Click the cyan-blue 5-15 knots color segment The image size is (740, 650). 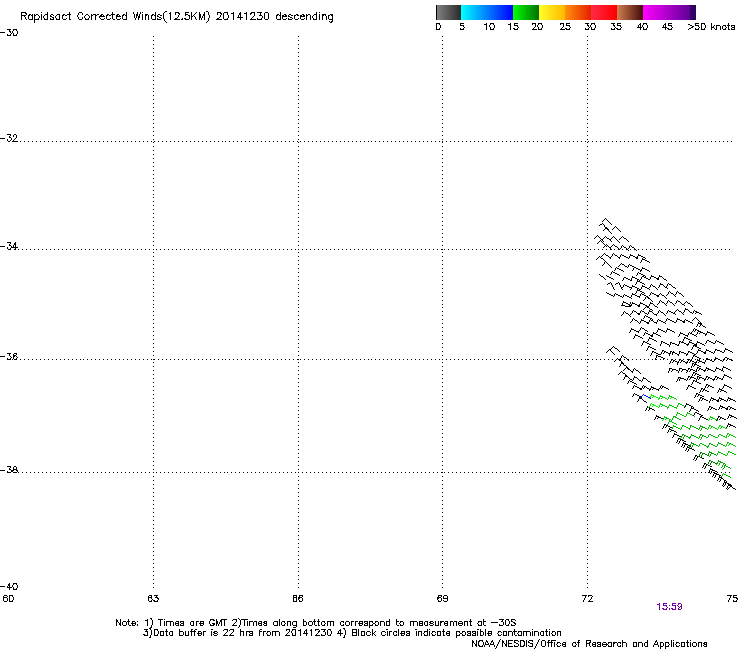pos(487,12)
